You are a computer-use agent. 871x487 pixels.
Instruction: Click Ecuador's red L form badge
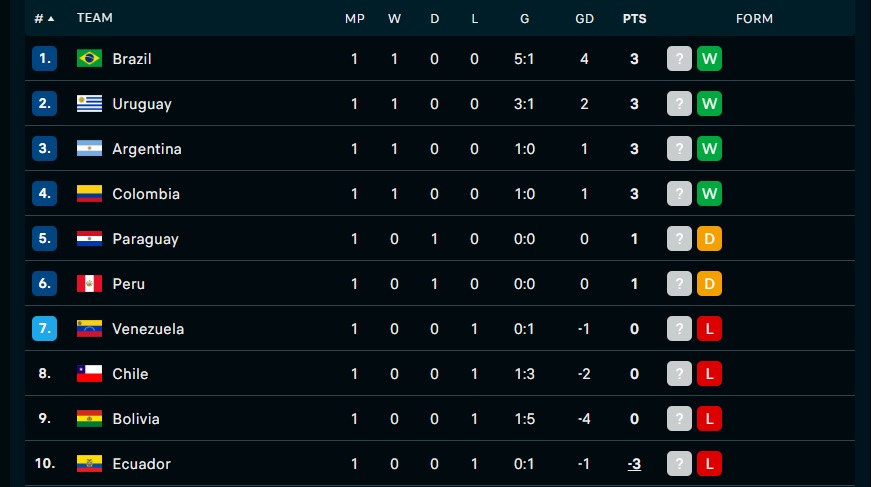coord(709,464)
